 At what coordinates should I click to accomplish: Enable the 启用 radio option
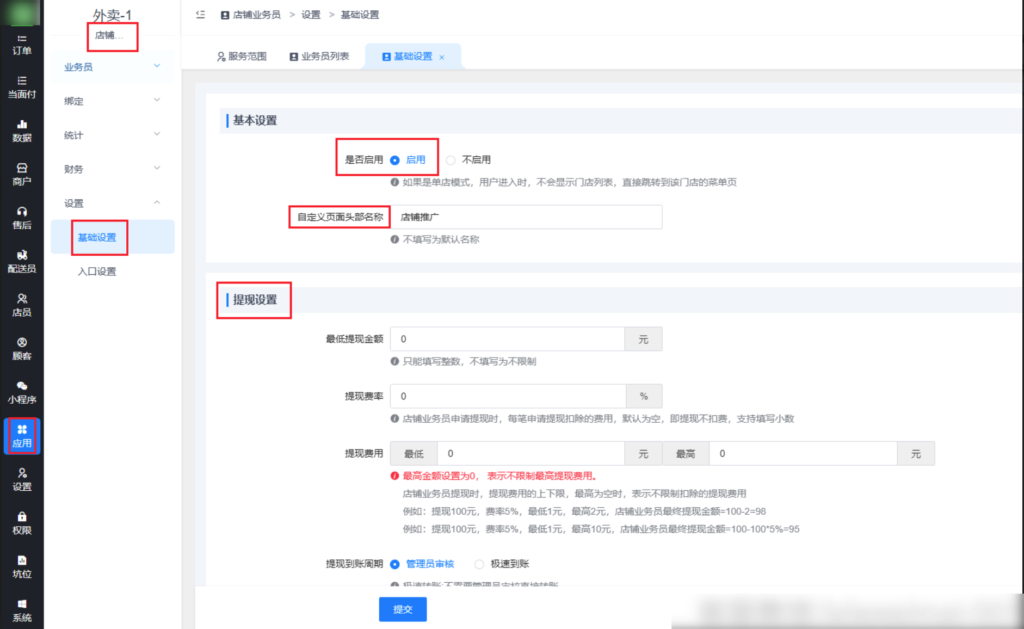(x=406, y=159)
